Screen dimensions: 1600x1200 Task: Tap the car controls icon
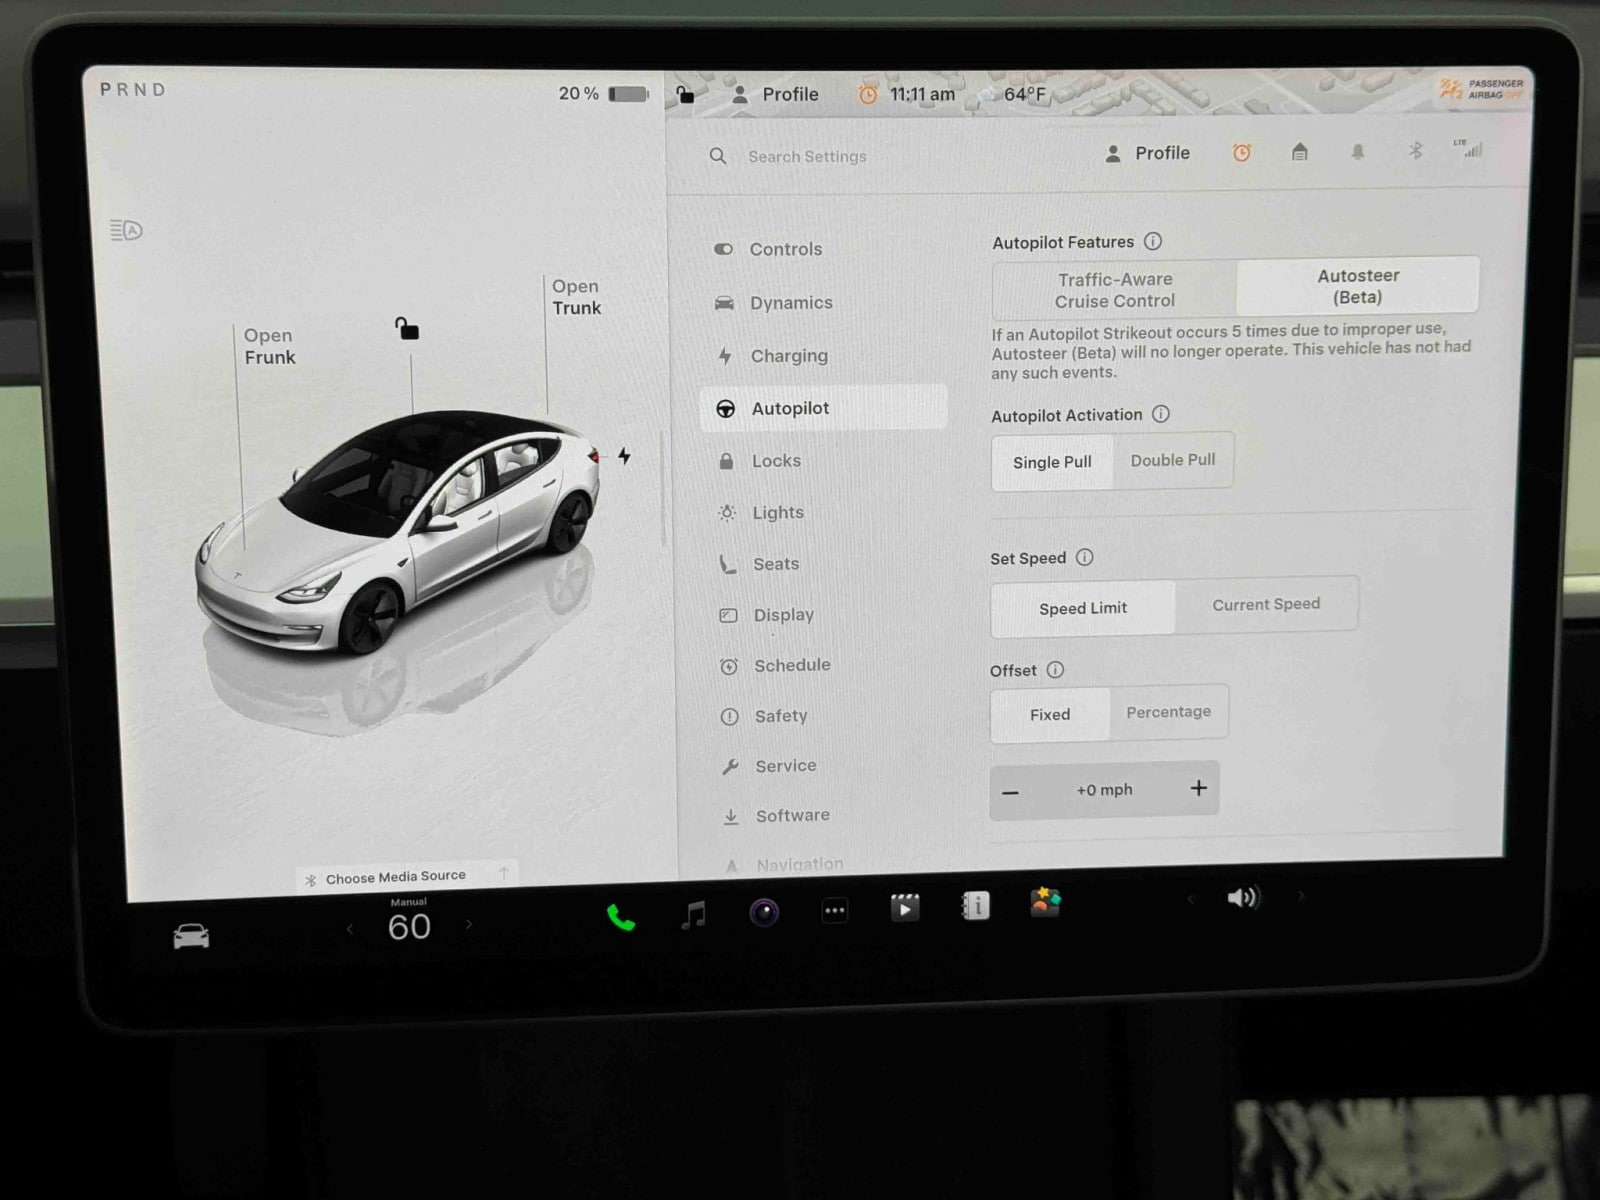click(191, 937)
